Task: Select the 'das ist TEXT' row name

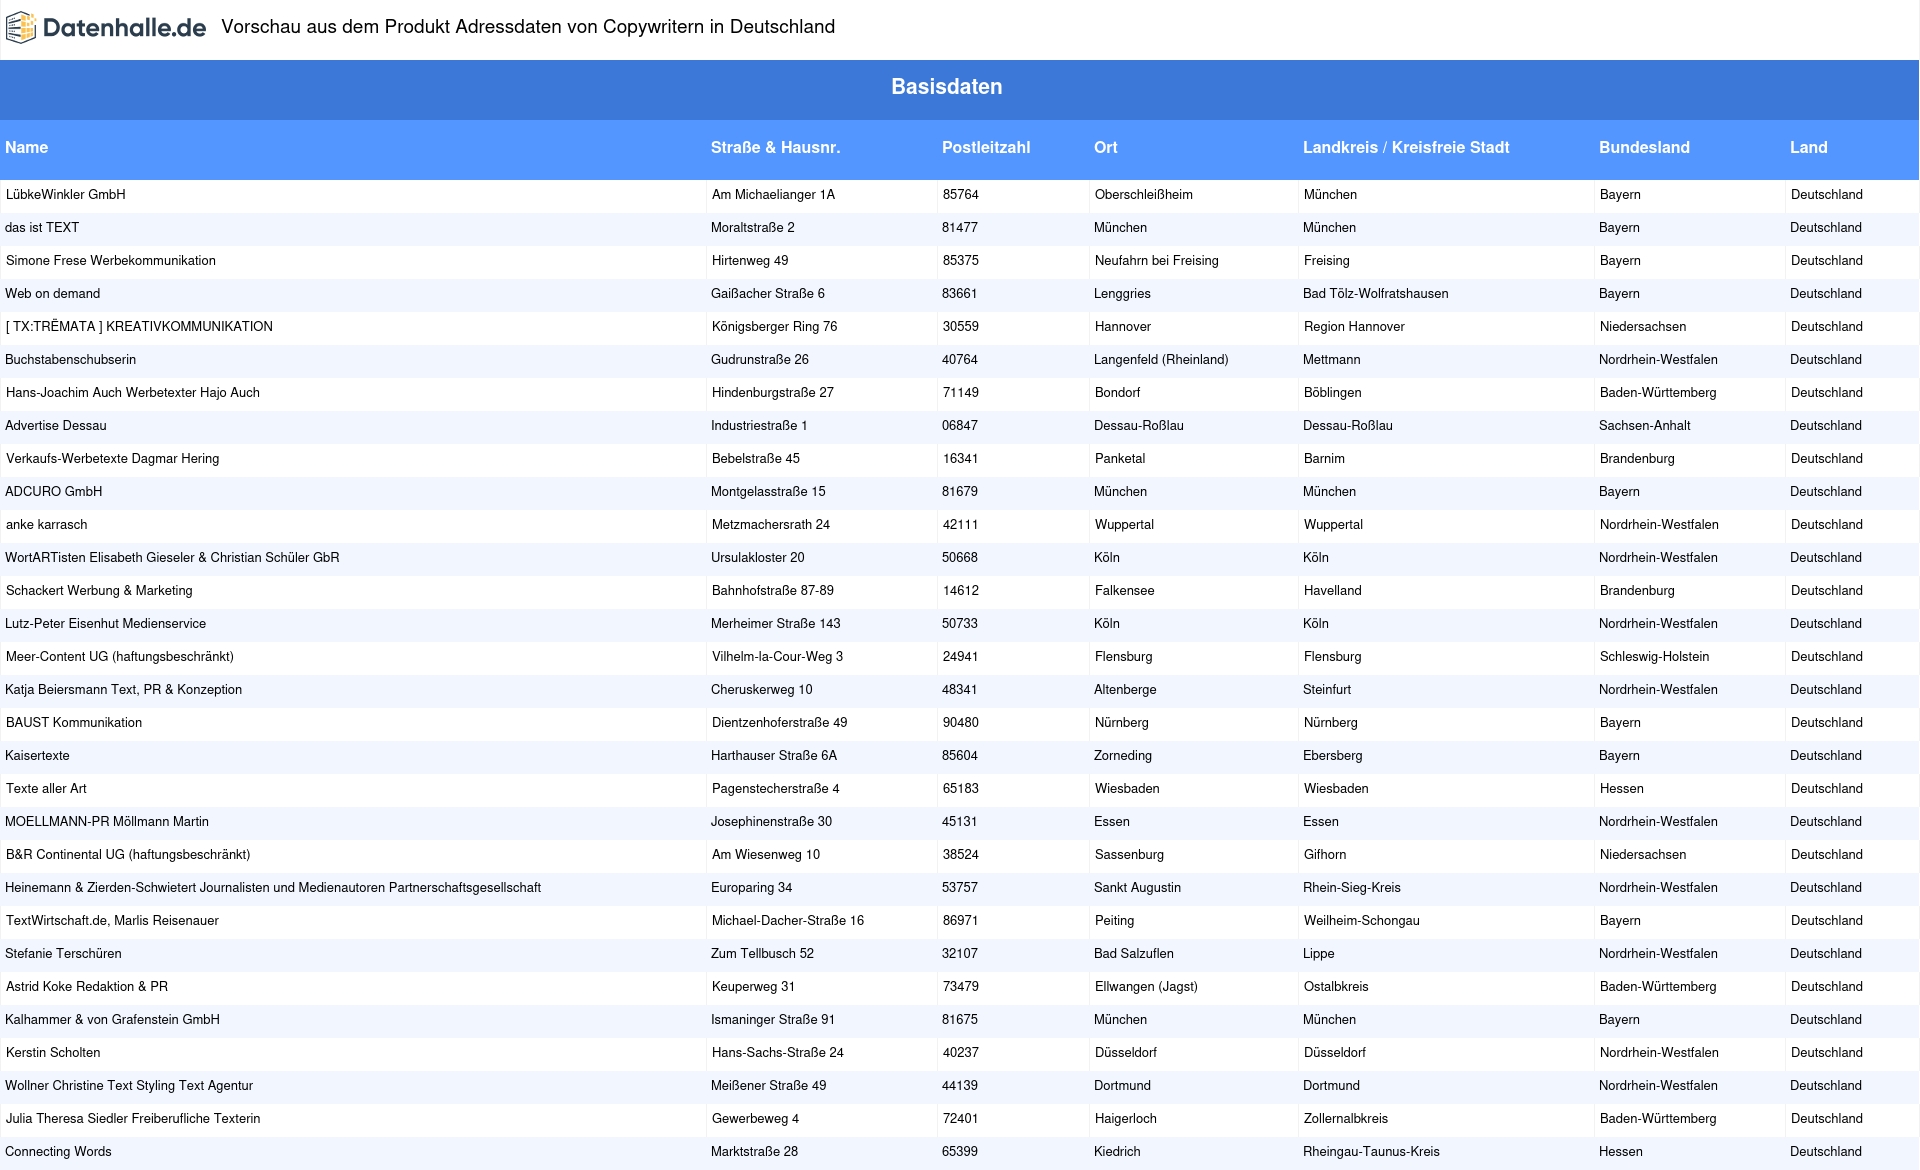Action: point(42,228)
